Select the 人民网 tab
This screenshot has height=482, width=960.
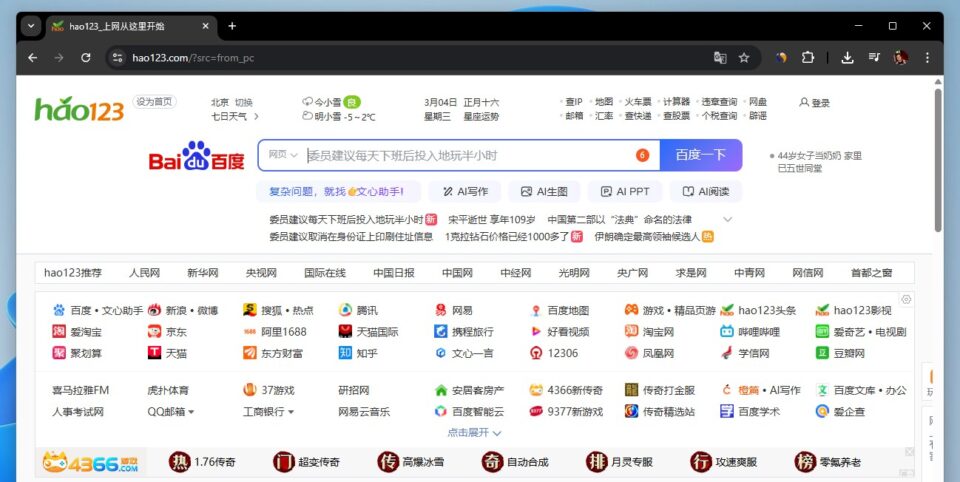pyautogui.click(x=144, y=273)
